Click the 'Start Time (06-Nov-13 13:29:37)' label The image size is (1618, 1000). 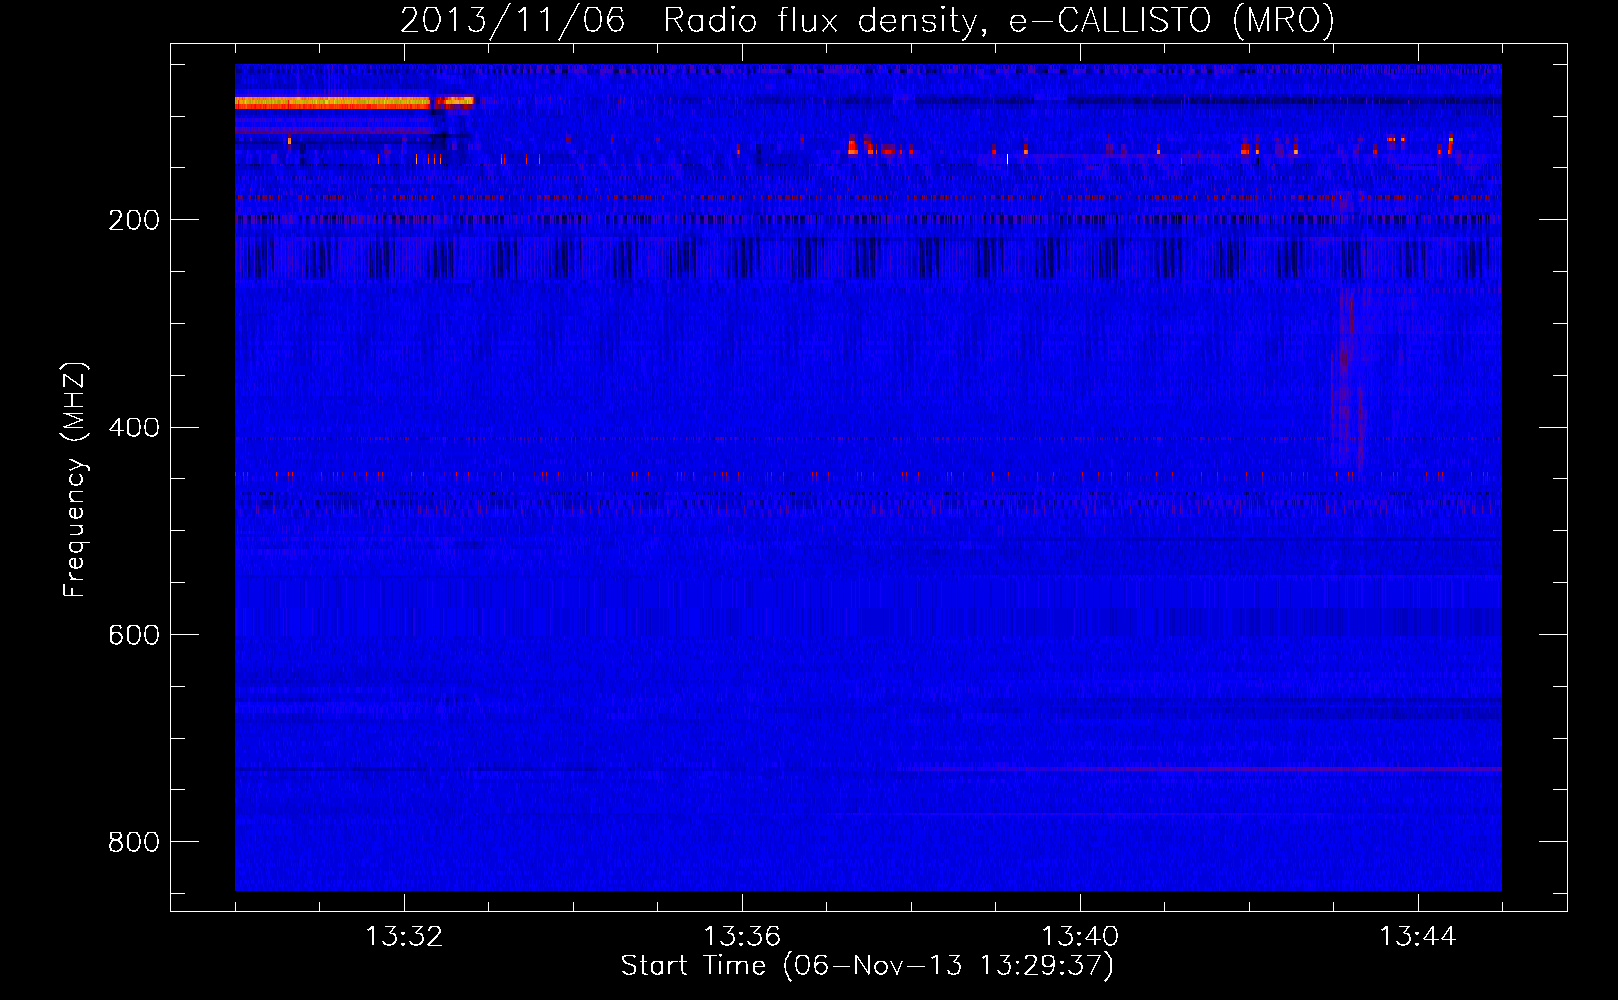pos(867,966)
